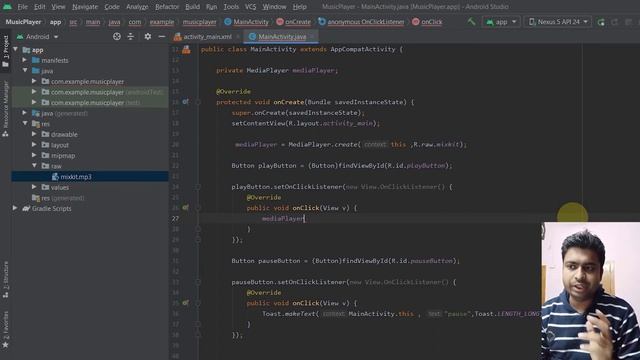The image size is (640, 360).
Task: Expand the layout folder
Action: pos(34,144)
